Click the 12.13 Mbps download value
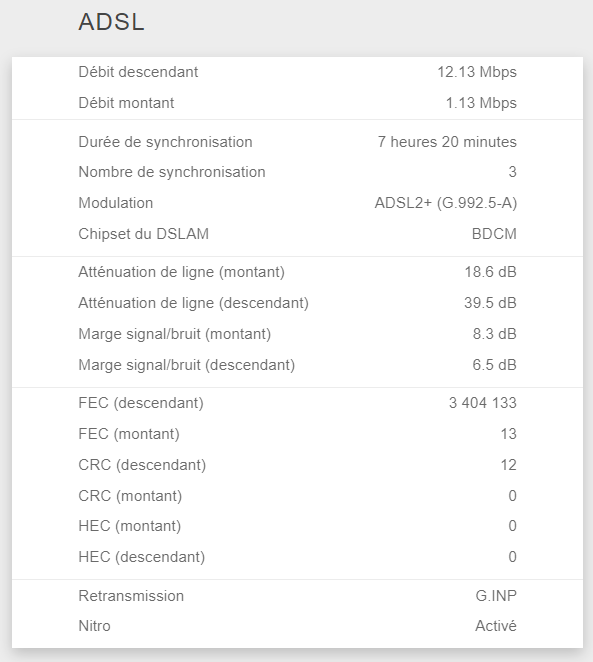Viewport: 593px width, 662px height. click(x=477, y=72)
